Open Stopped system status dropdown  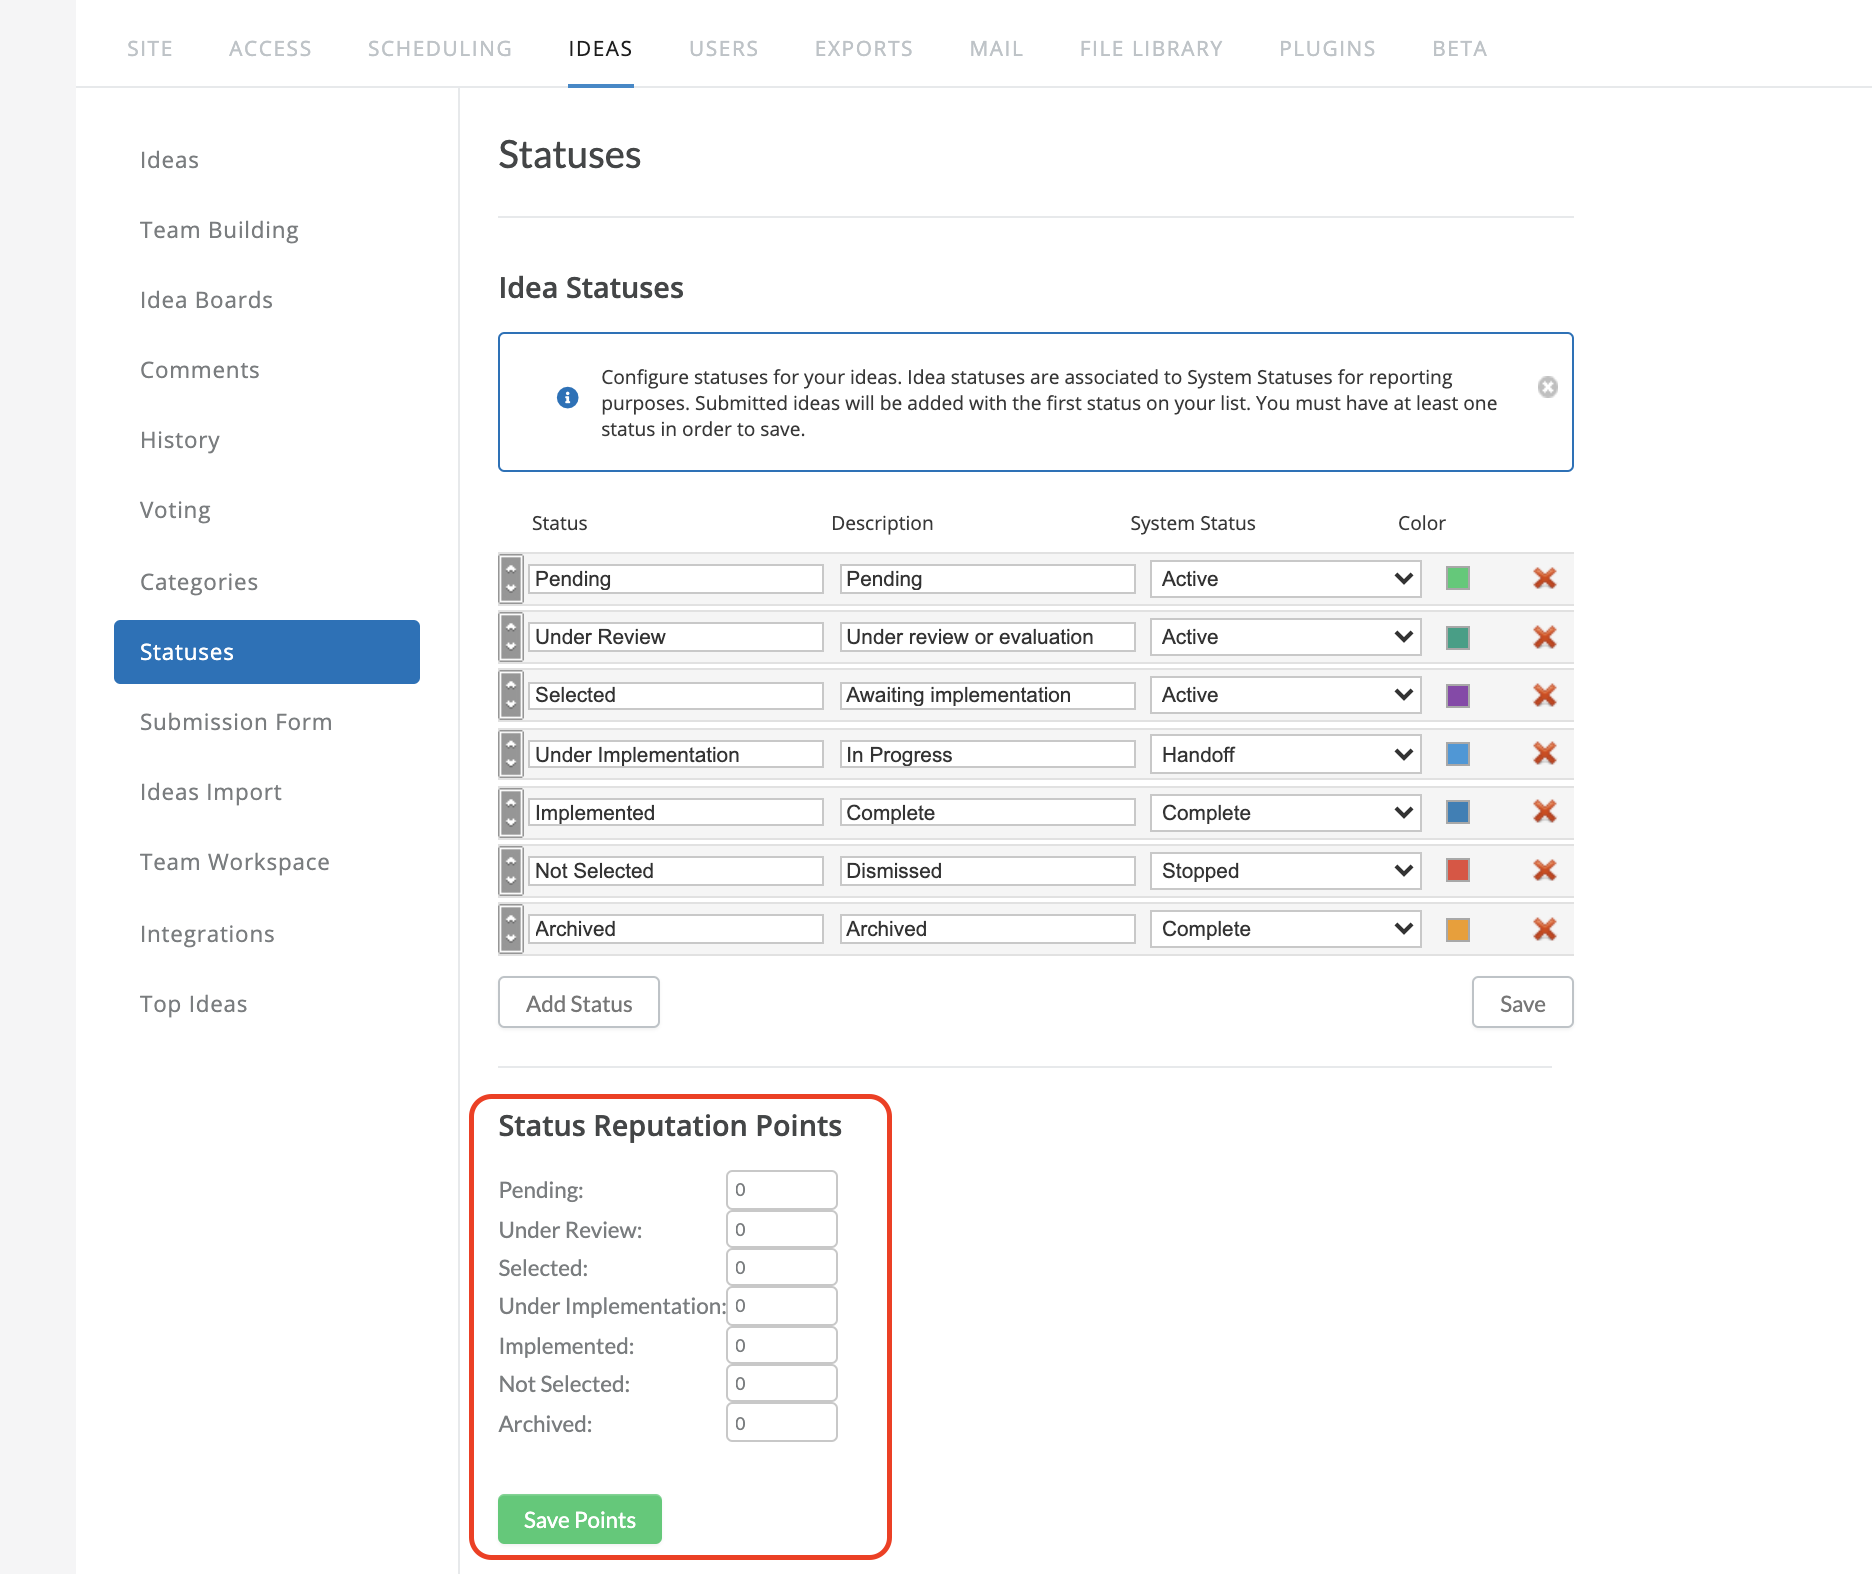point(1285,871)
